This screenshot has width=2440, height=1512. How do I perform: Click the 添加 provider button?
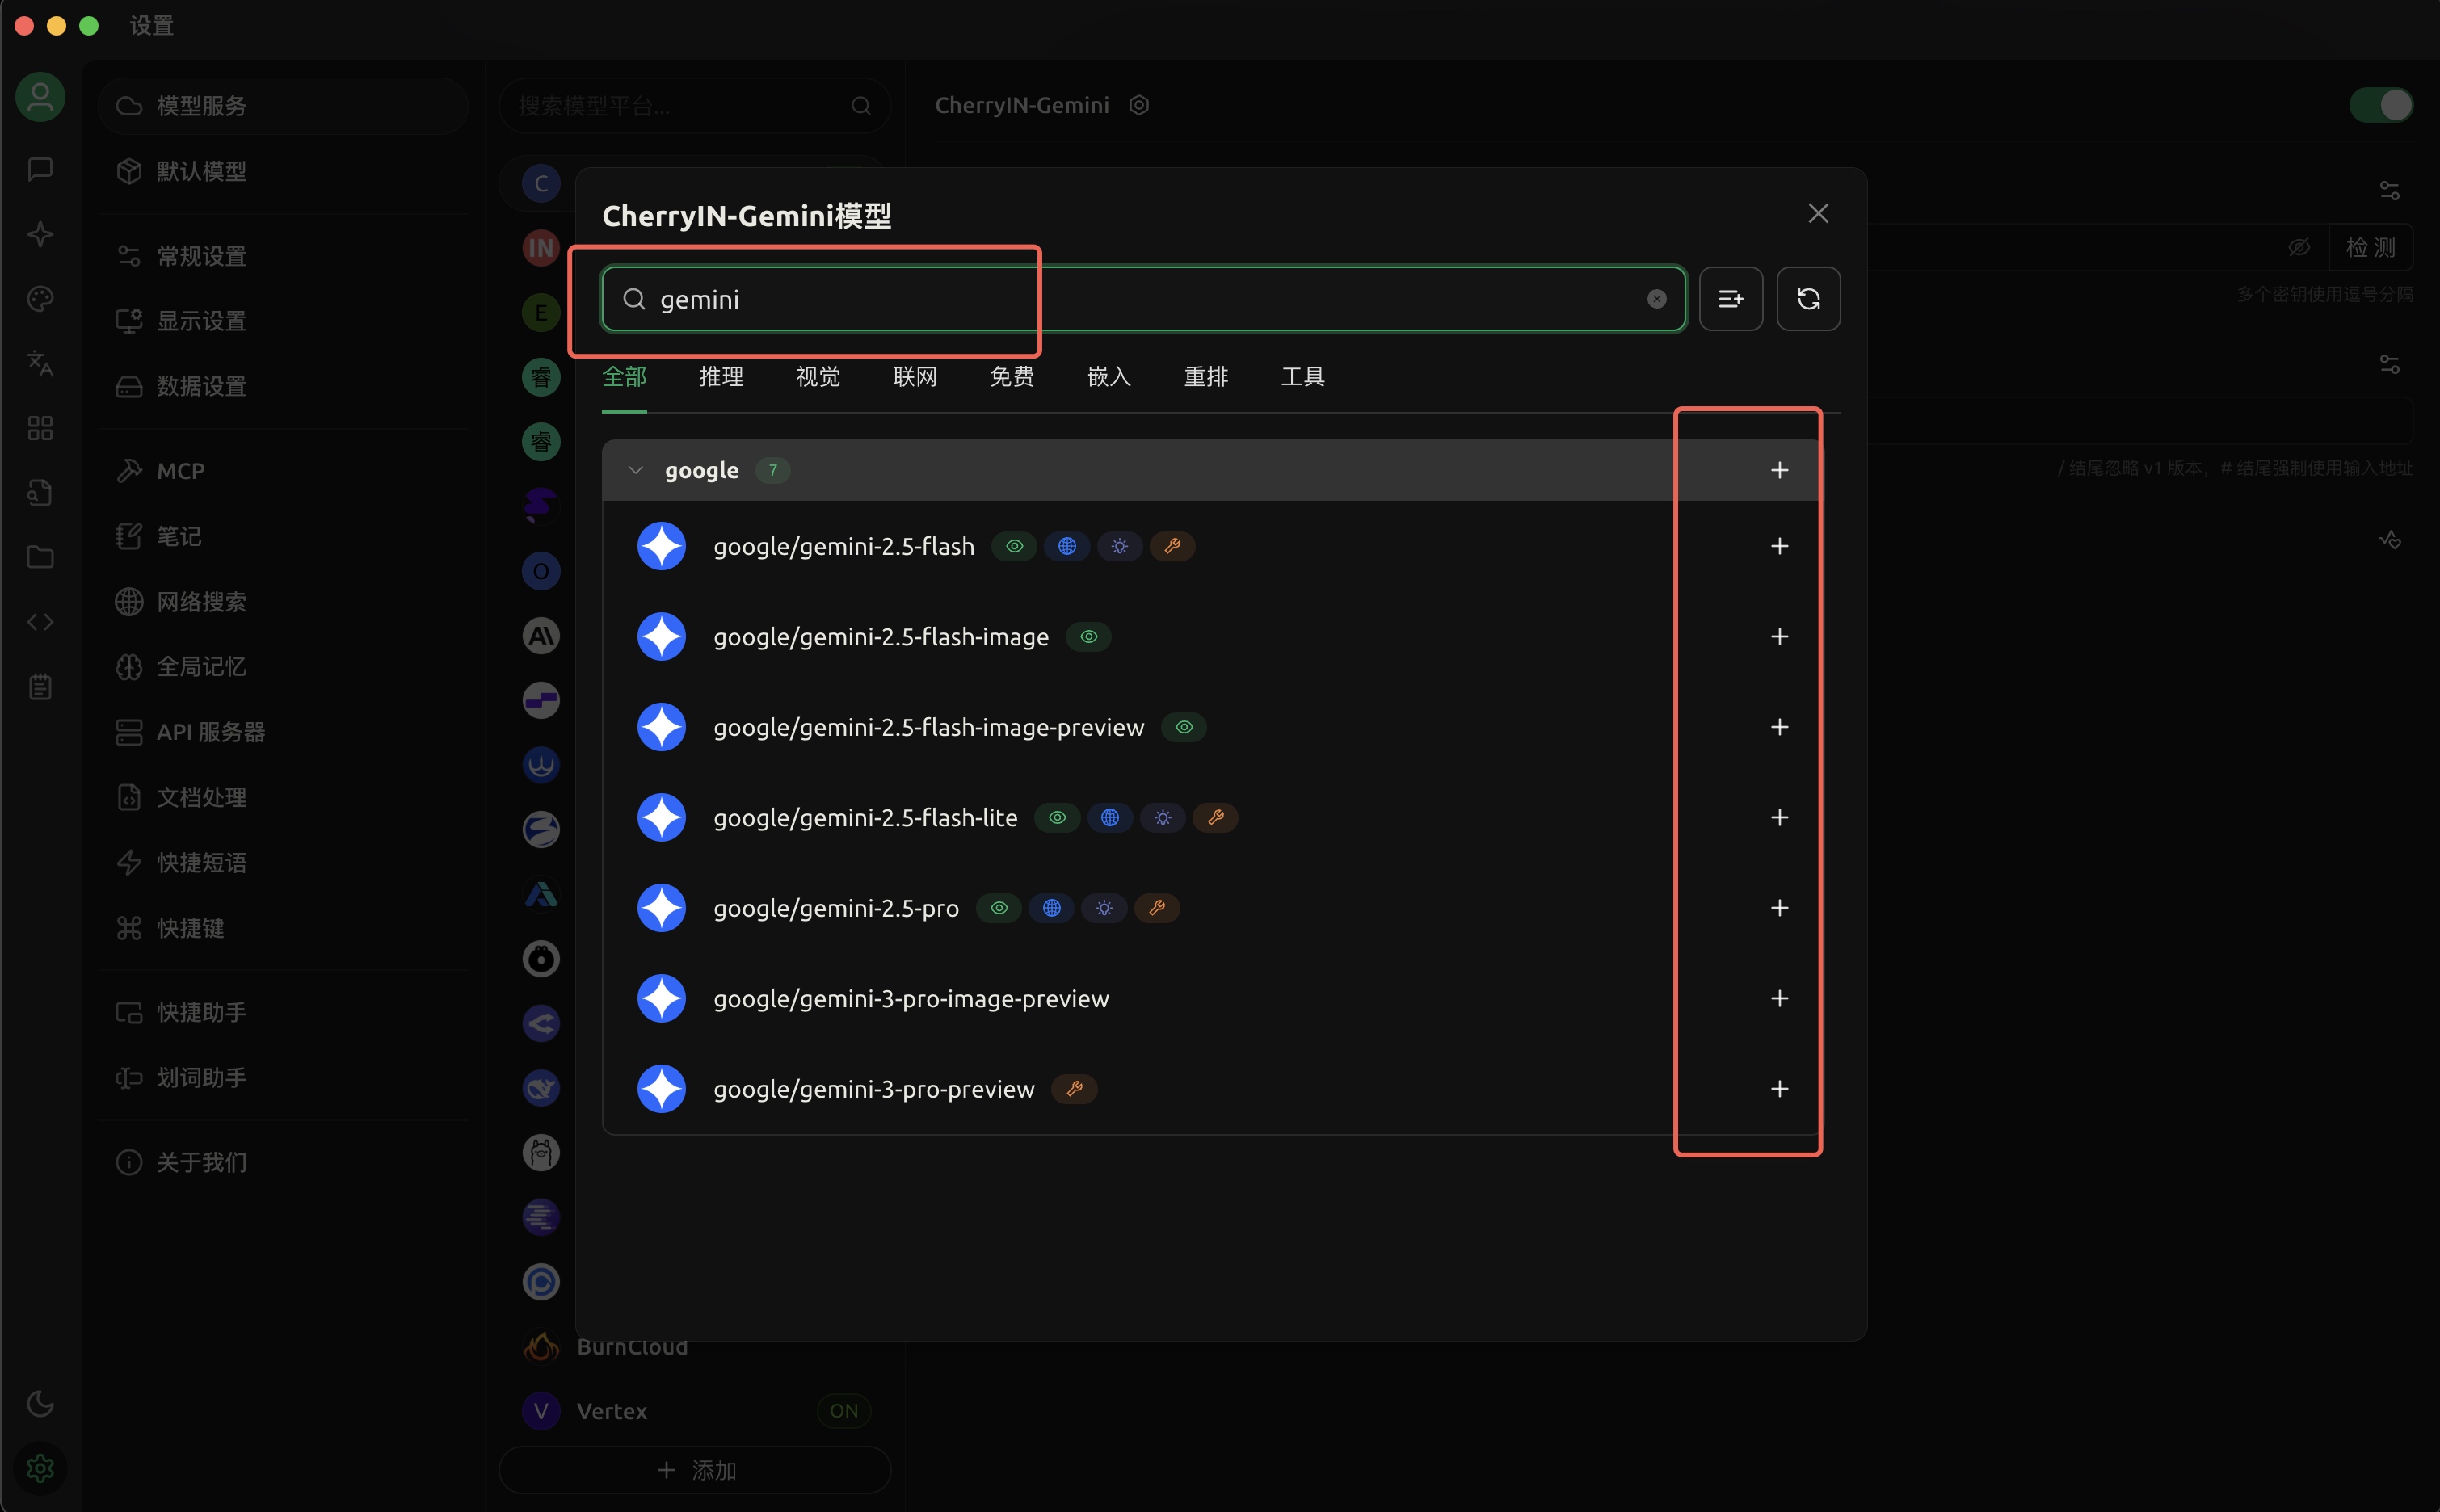pyautogui.click(x=695, y=1470)
